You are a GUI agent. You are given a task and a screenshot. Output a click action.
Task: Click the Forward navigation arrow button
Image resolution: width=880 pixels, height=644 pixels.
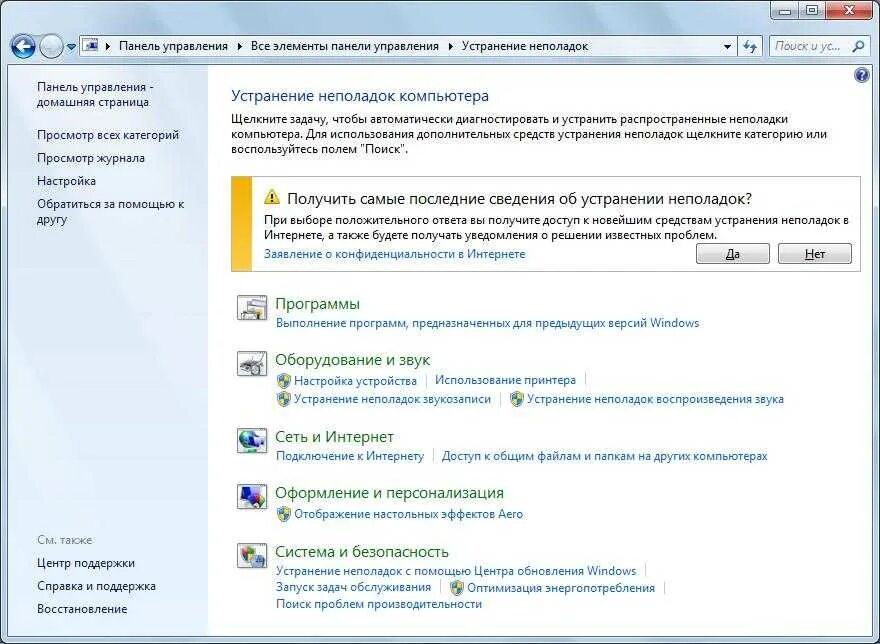pyautogui.click(x=51, y=47)
